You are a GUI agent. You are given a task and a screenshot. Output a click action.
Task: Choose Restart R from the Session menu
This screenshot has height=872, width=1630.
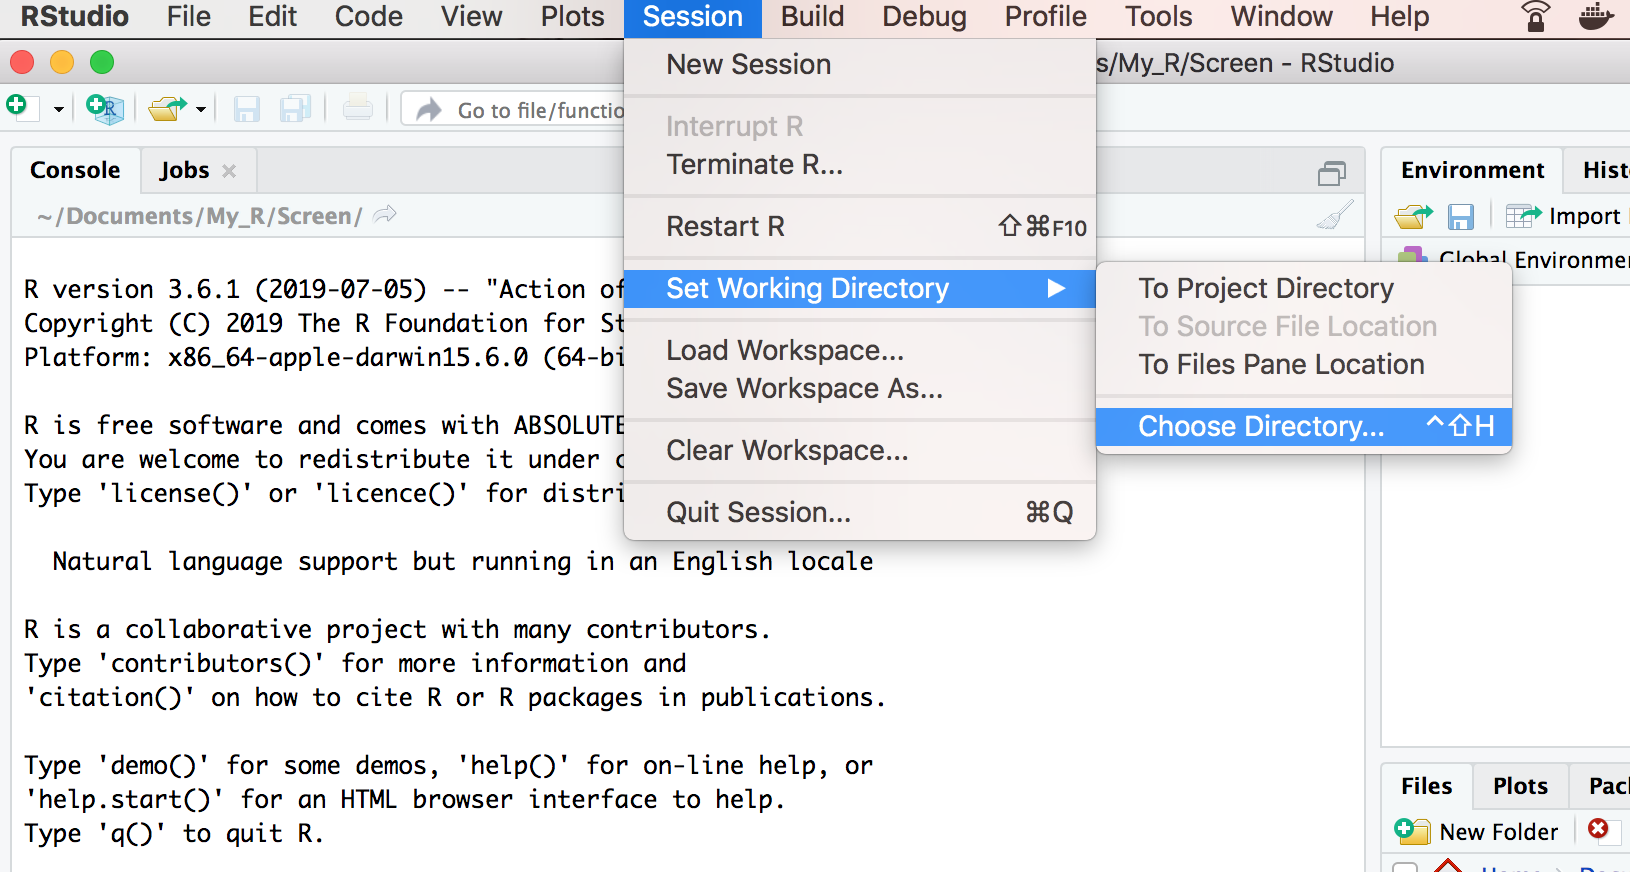coord(725,227)
